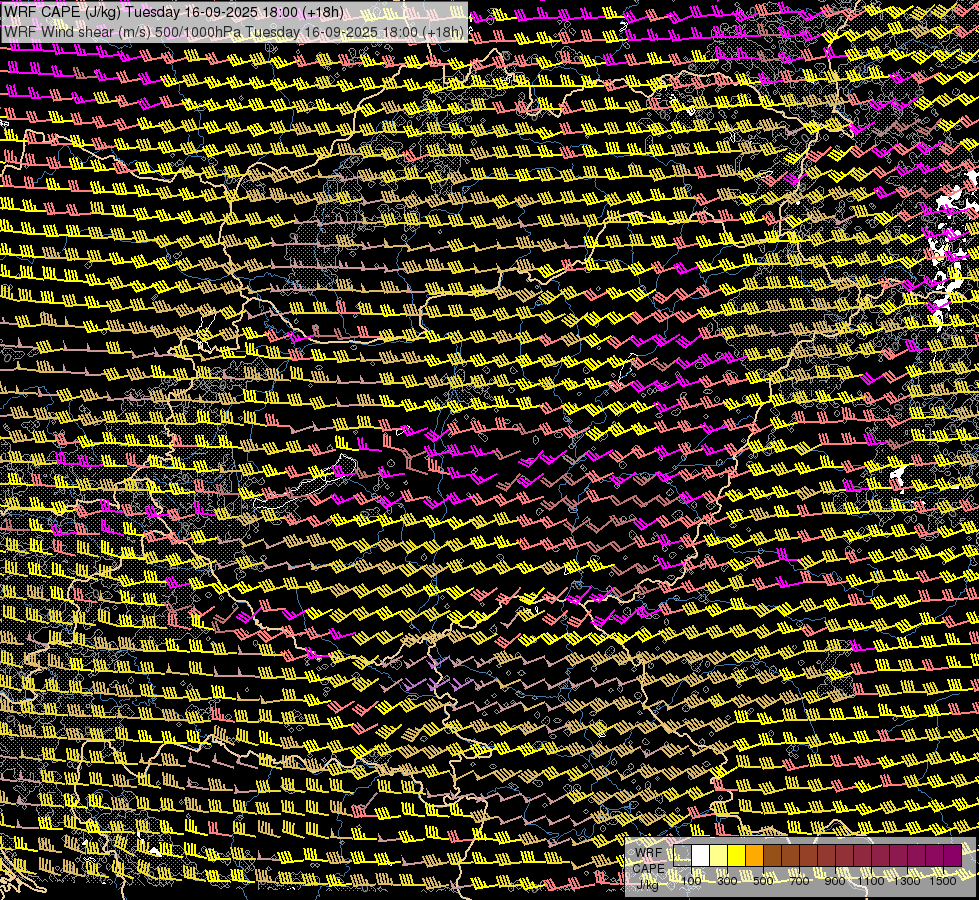979x900 pixels.
Task: Click the white CAPE legend swatch
Action: (701, 856)
